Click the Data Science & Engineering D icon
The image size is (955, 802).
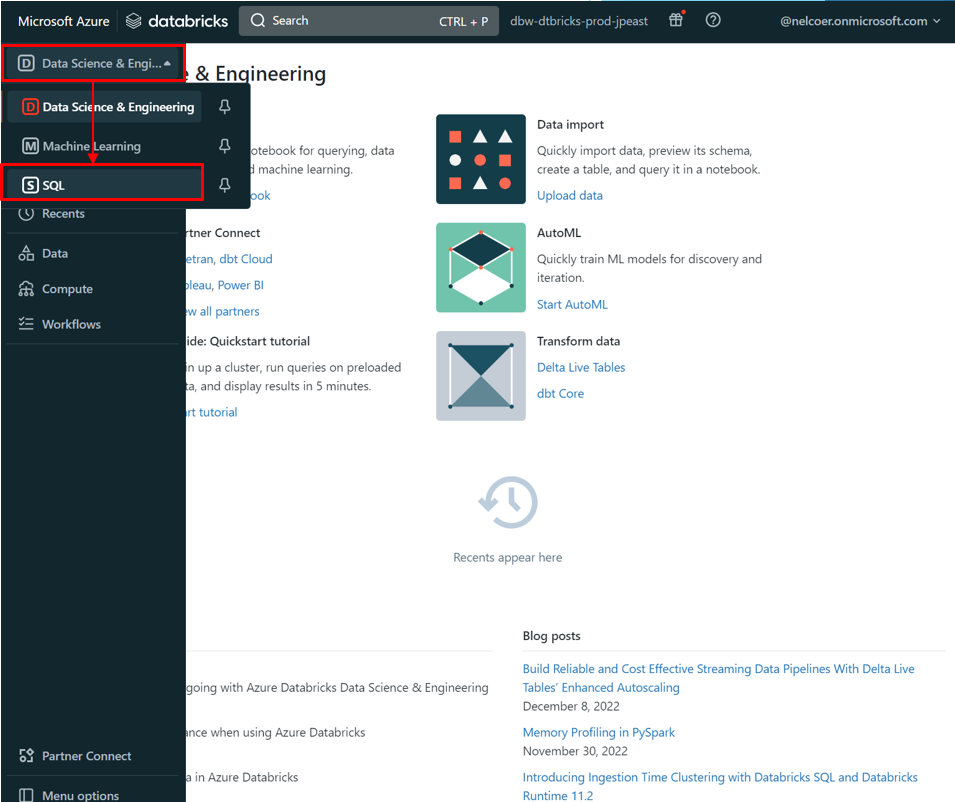pyautogui.click(x=30, y=107)
